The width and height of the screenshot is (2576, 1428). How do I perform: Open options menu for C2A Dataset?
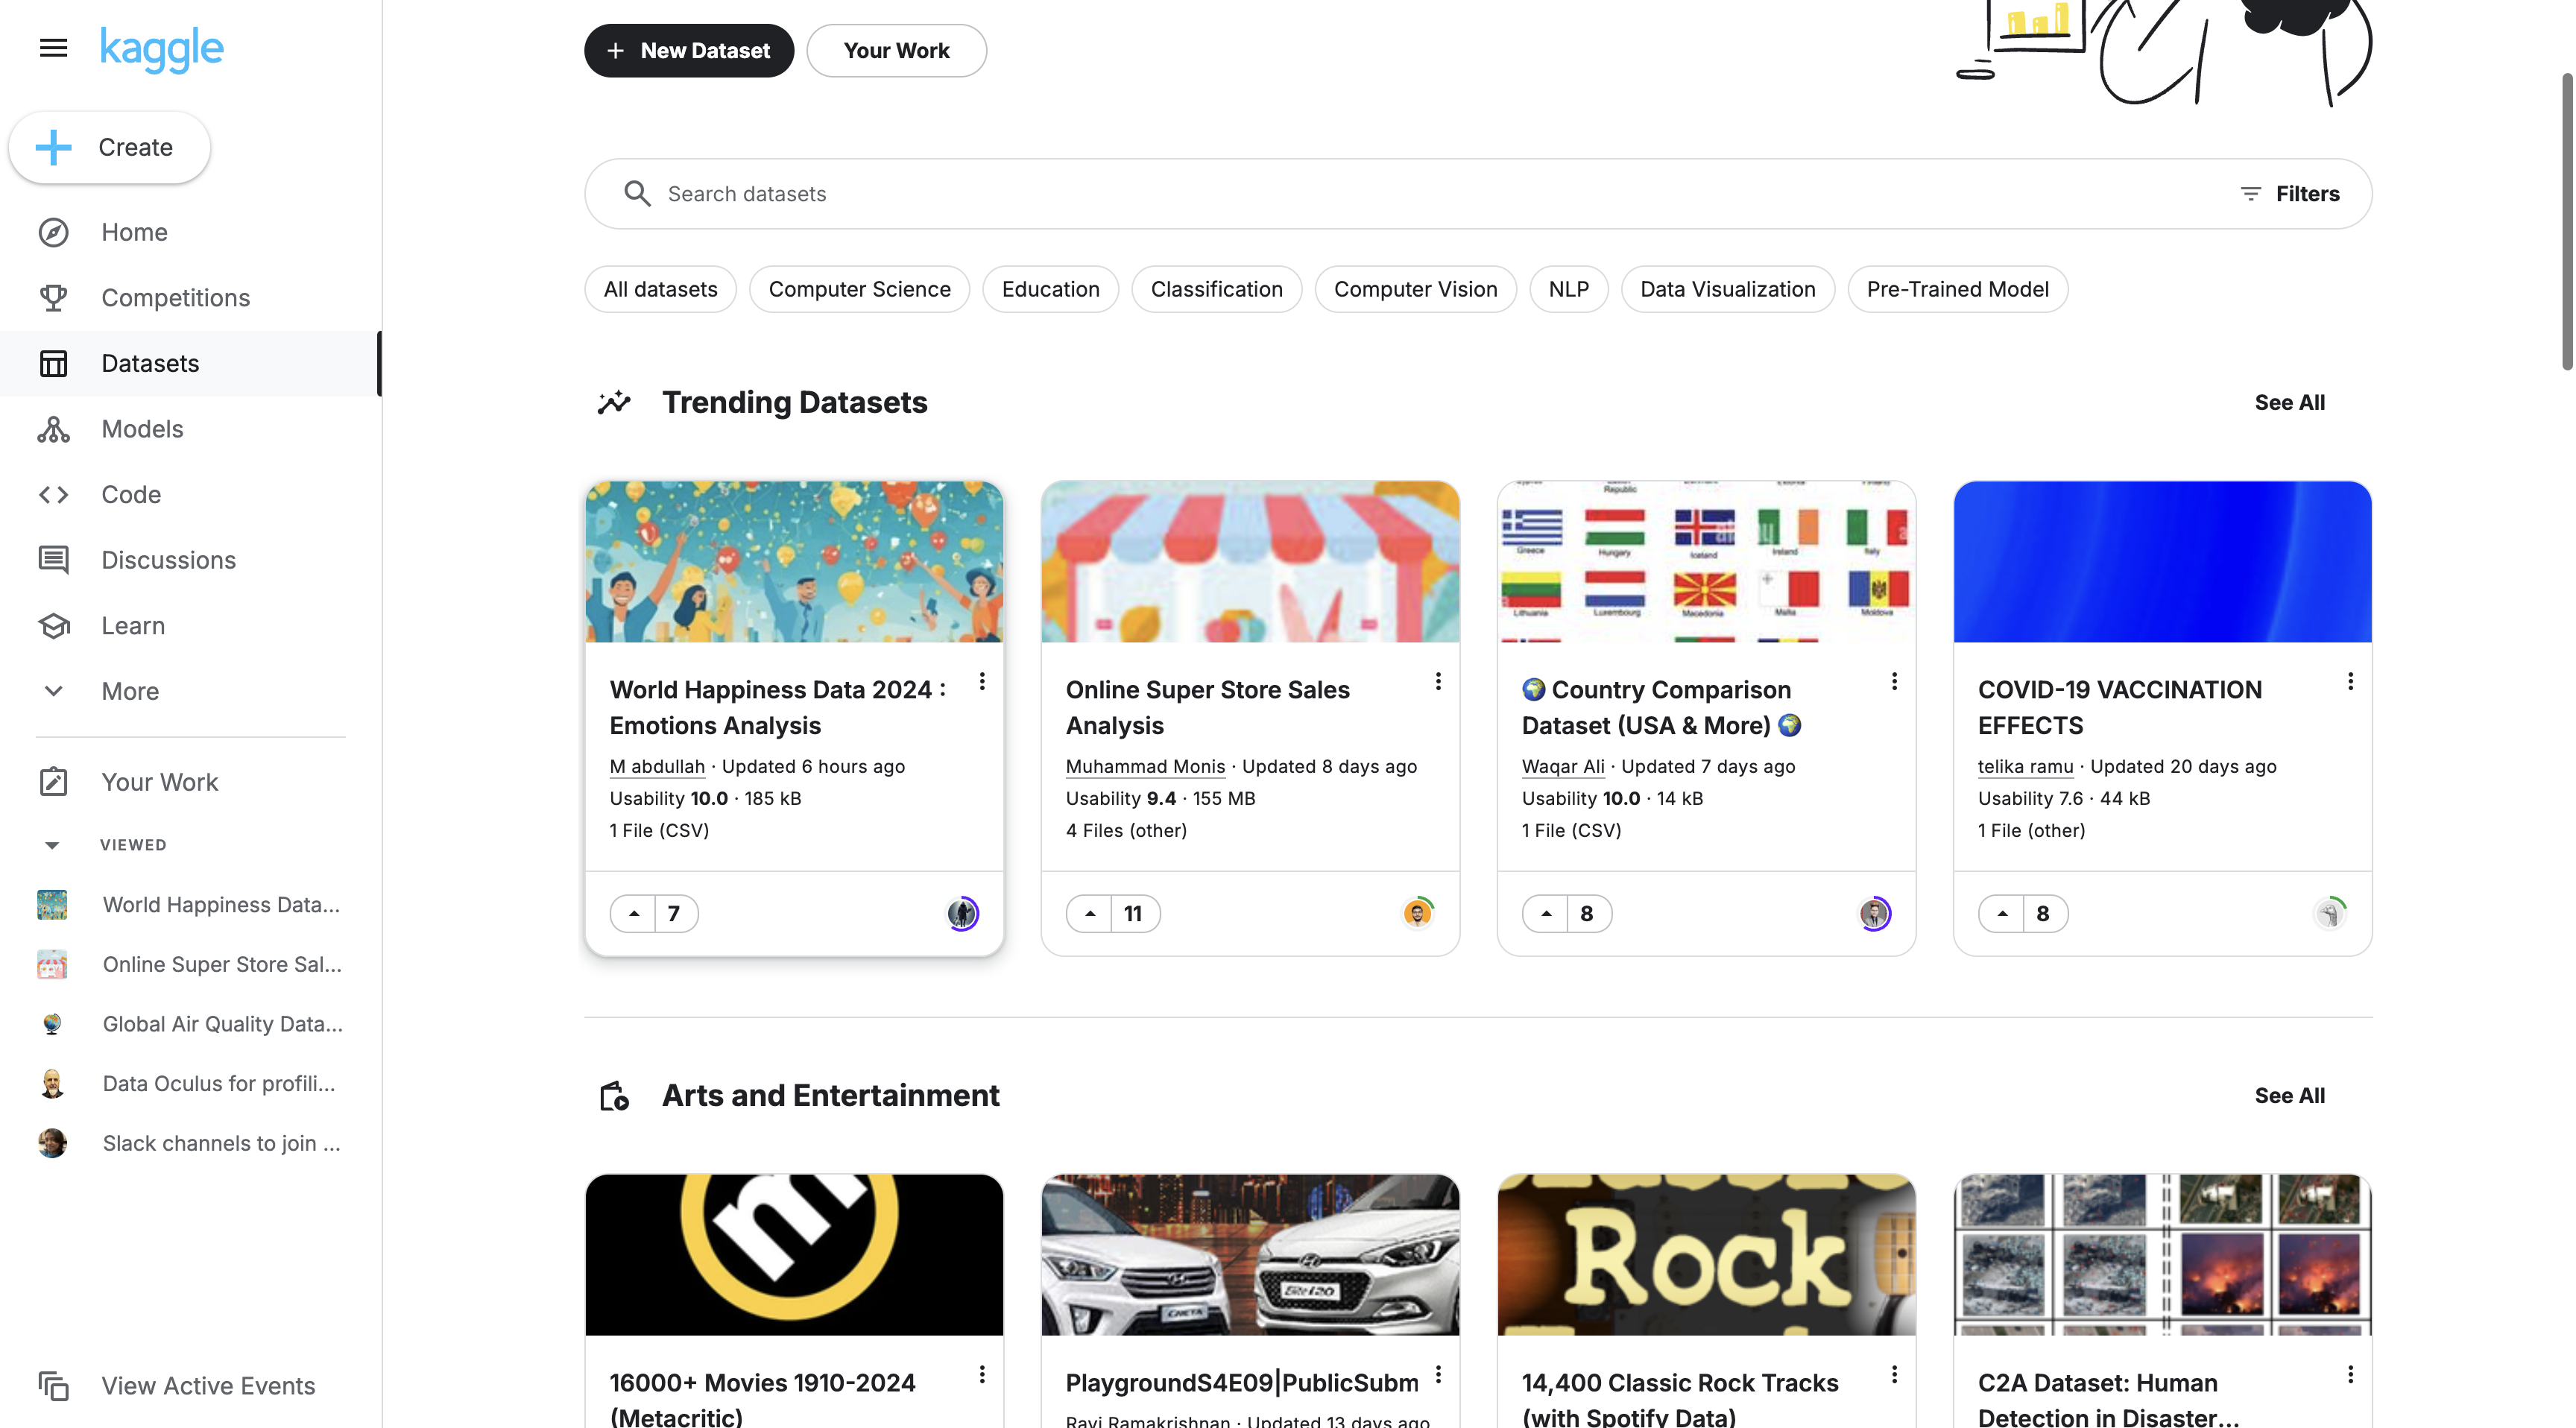pyautogui.click(x=2350, y=1374)
